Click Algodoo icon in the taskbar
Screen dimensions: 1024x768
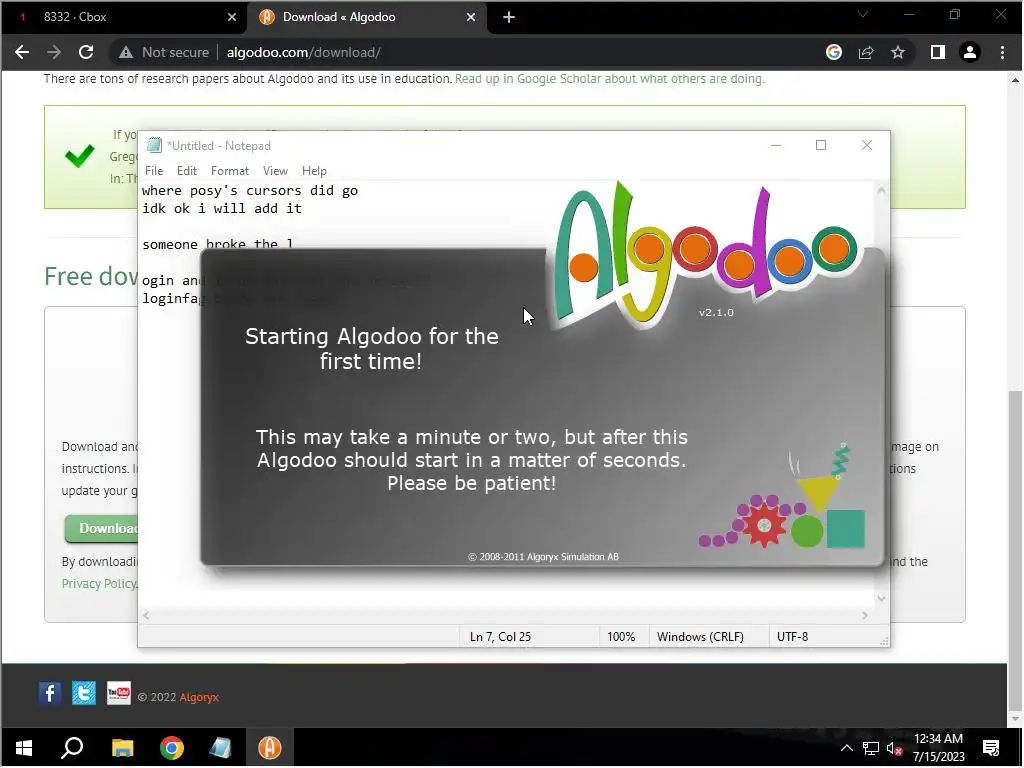pyautogui.click(x=270, y=748)
